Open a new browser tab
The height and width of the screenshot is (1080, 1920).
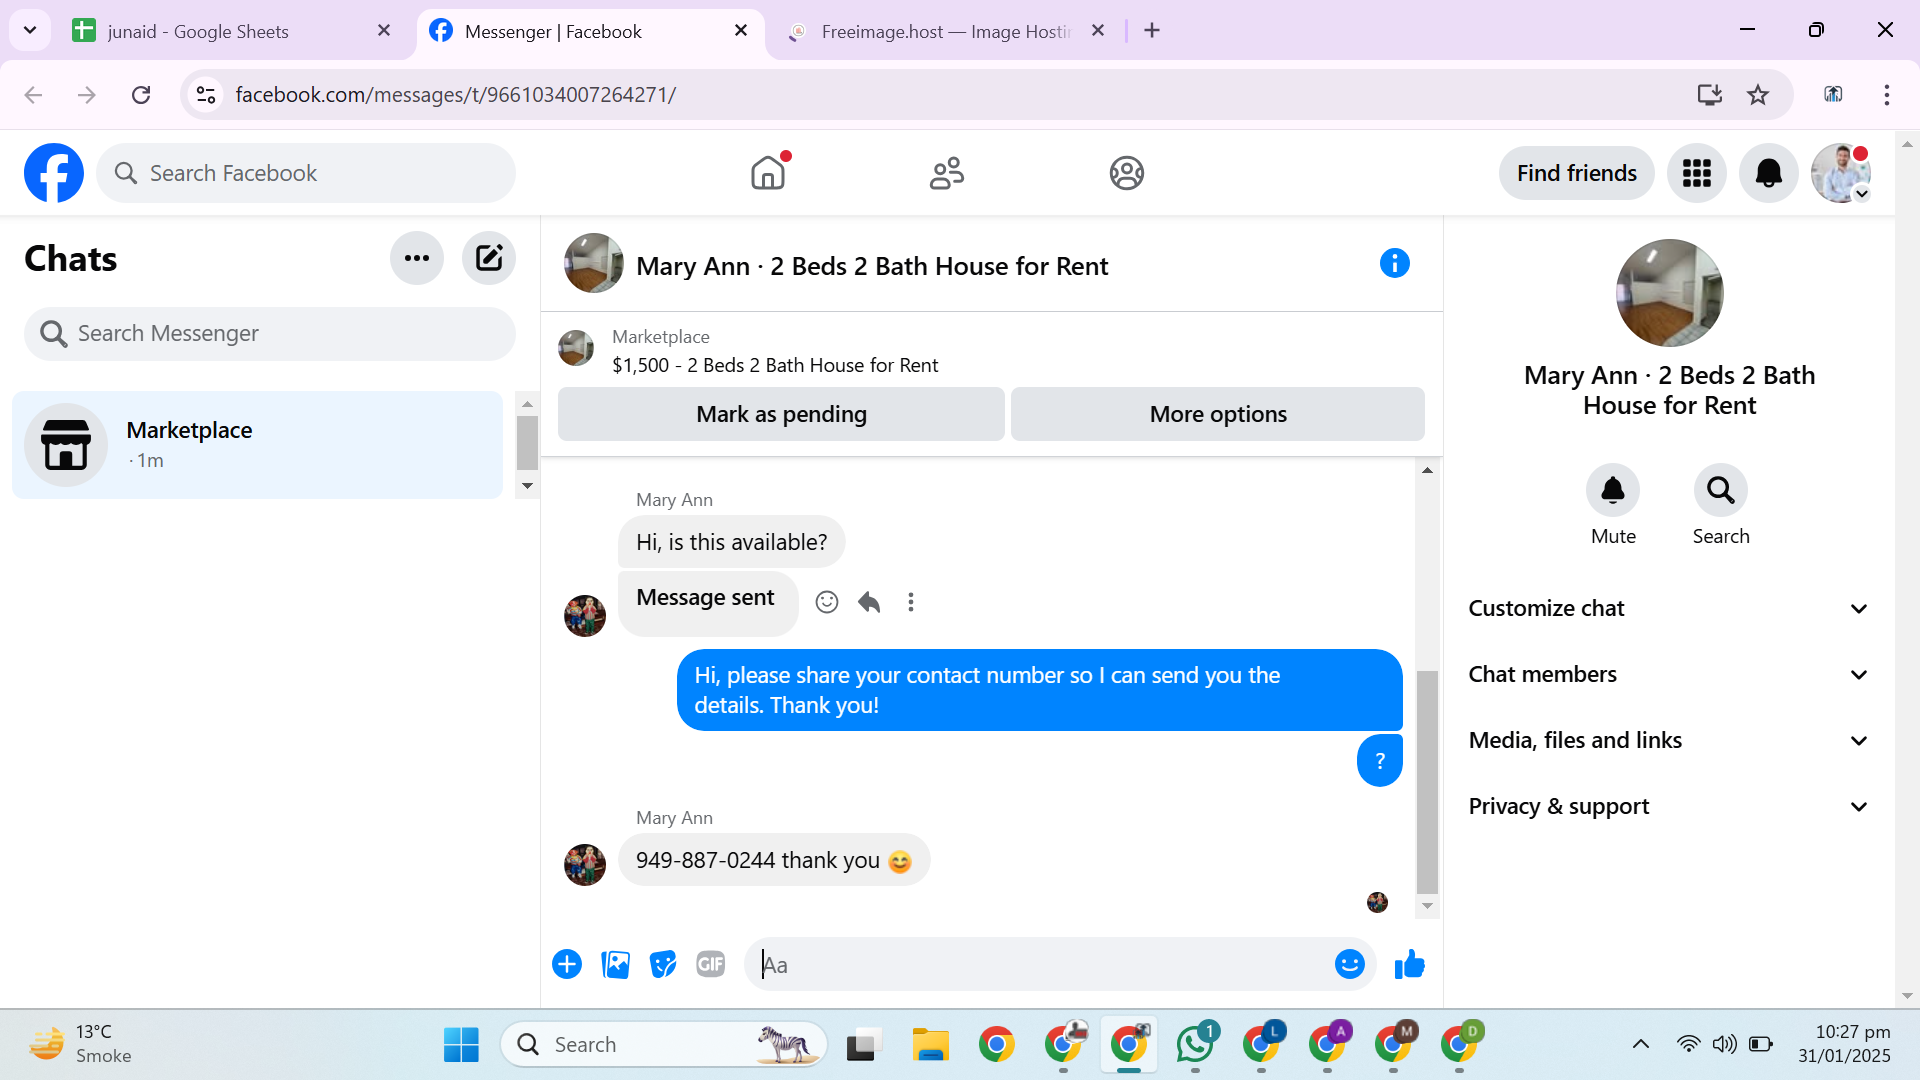(1152, 30)
